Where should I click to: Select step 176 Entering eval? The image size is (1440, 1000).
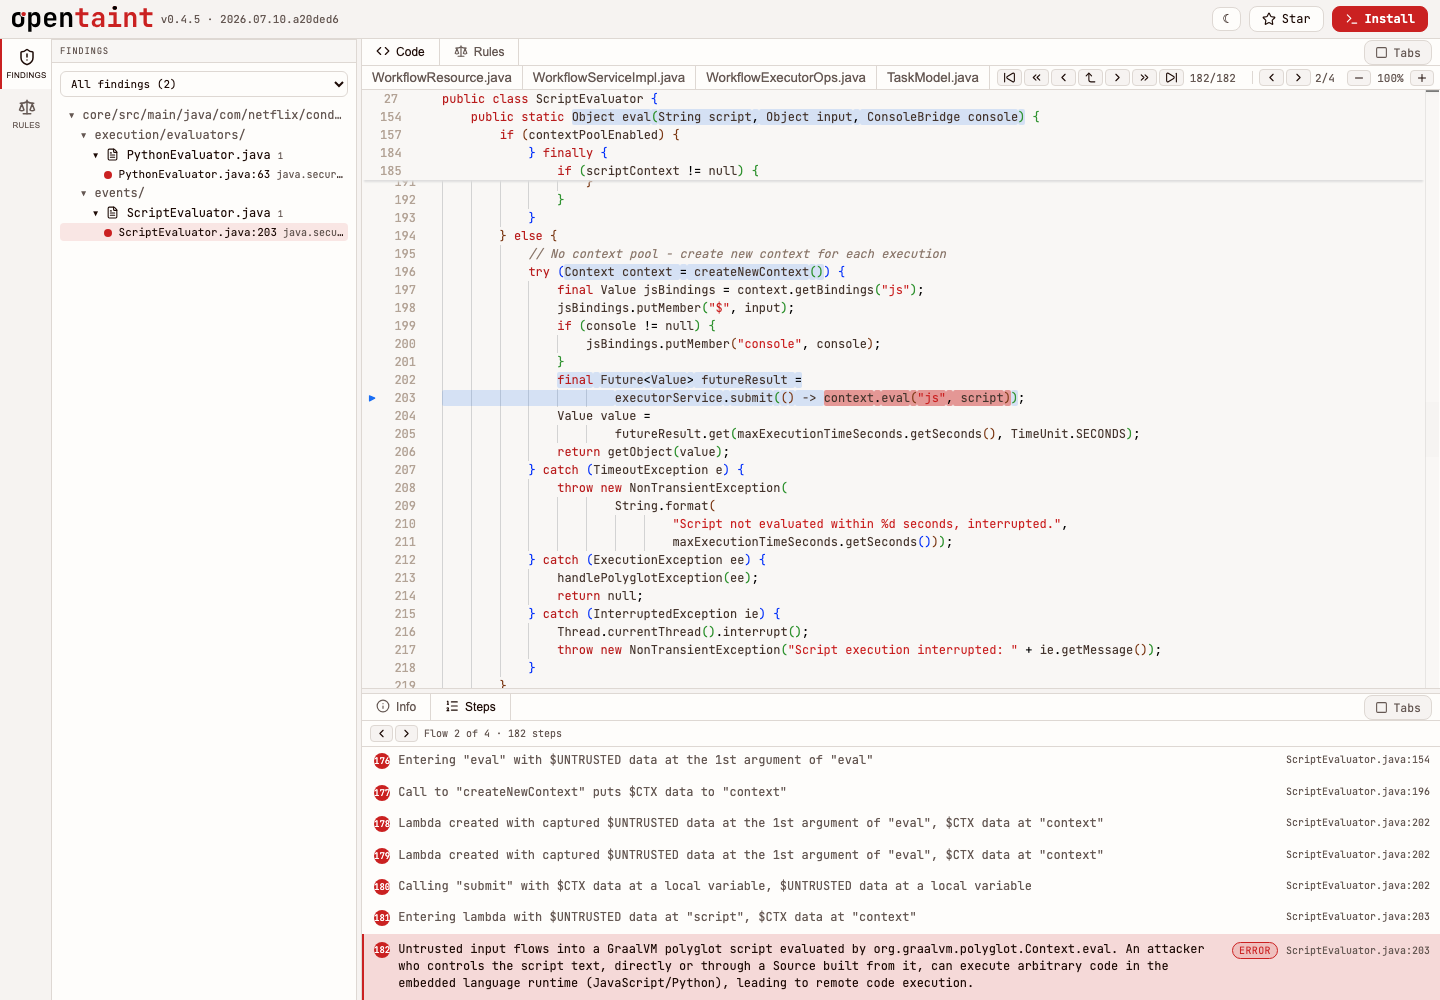(x=900, y=760)
